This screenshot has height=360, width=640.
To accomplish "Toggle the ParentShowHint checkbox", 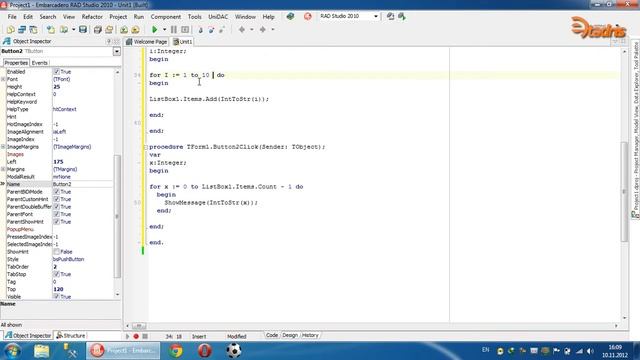I will coord(56,222).
